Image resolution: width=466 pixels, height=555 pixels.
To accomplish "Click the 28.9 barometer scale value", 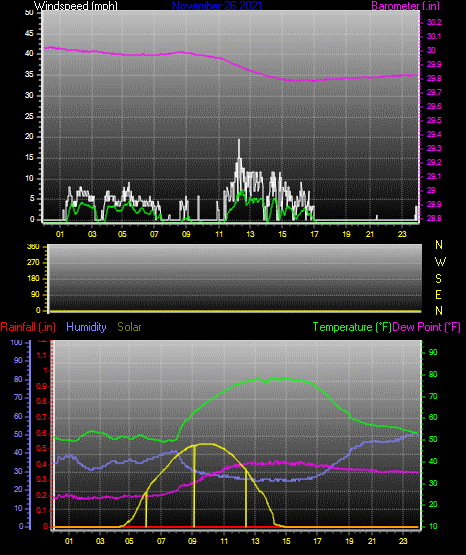I will (434, 205).
